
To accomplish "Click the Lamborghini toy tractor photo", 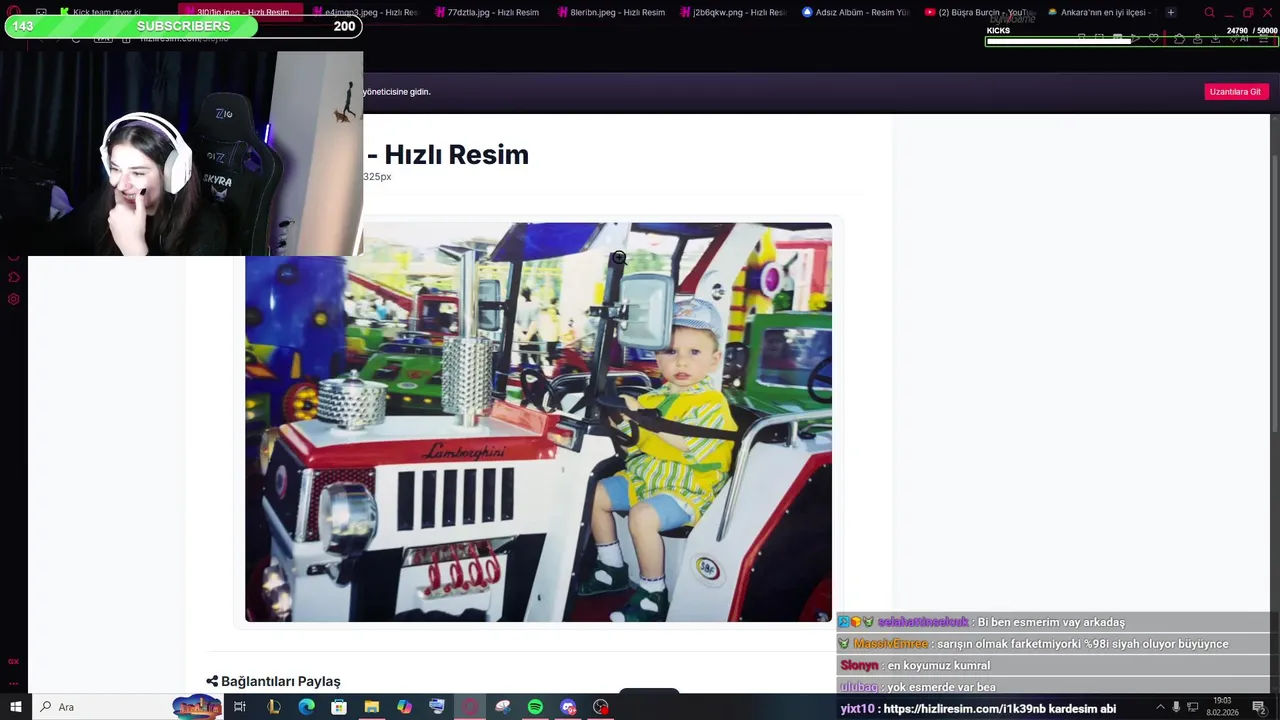I will pyautogui.click(x=538, y=422).
